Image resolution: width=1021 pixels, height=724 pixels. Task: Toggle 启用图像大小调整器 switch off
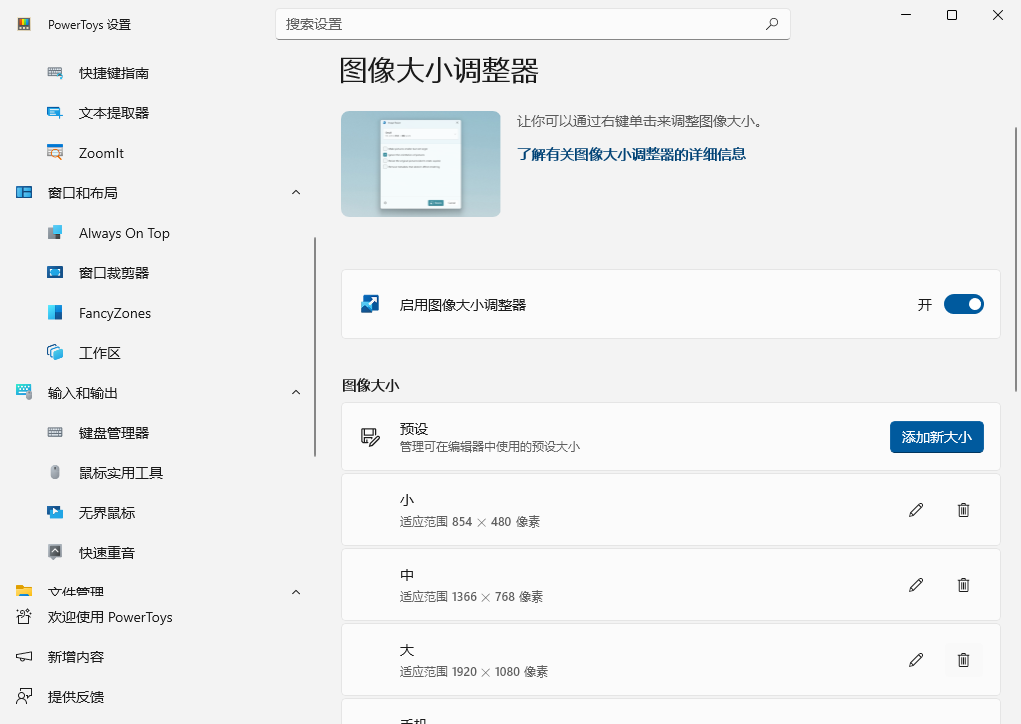[961, 304]
